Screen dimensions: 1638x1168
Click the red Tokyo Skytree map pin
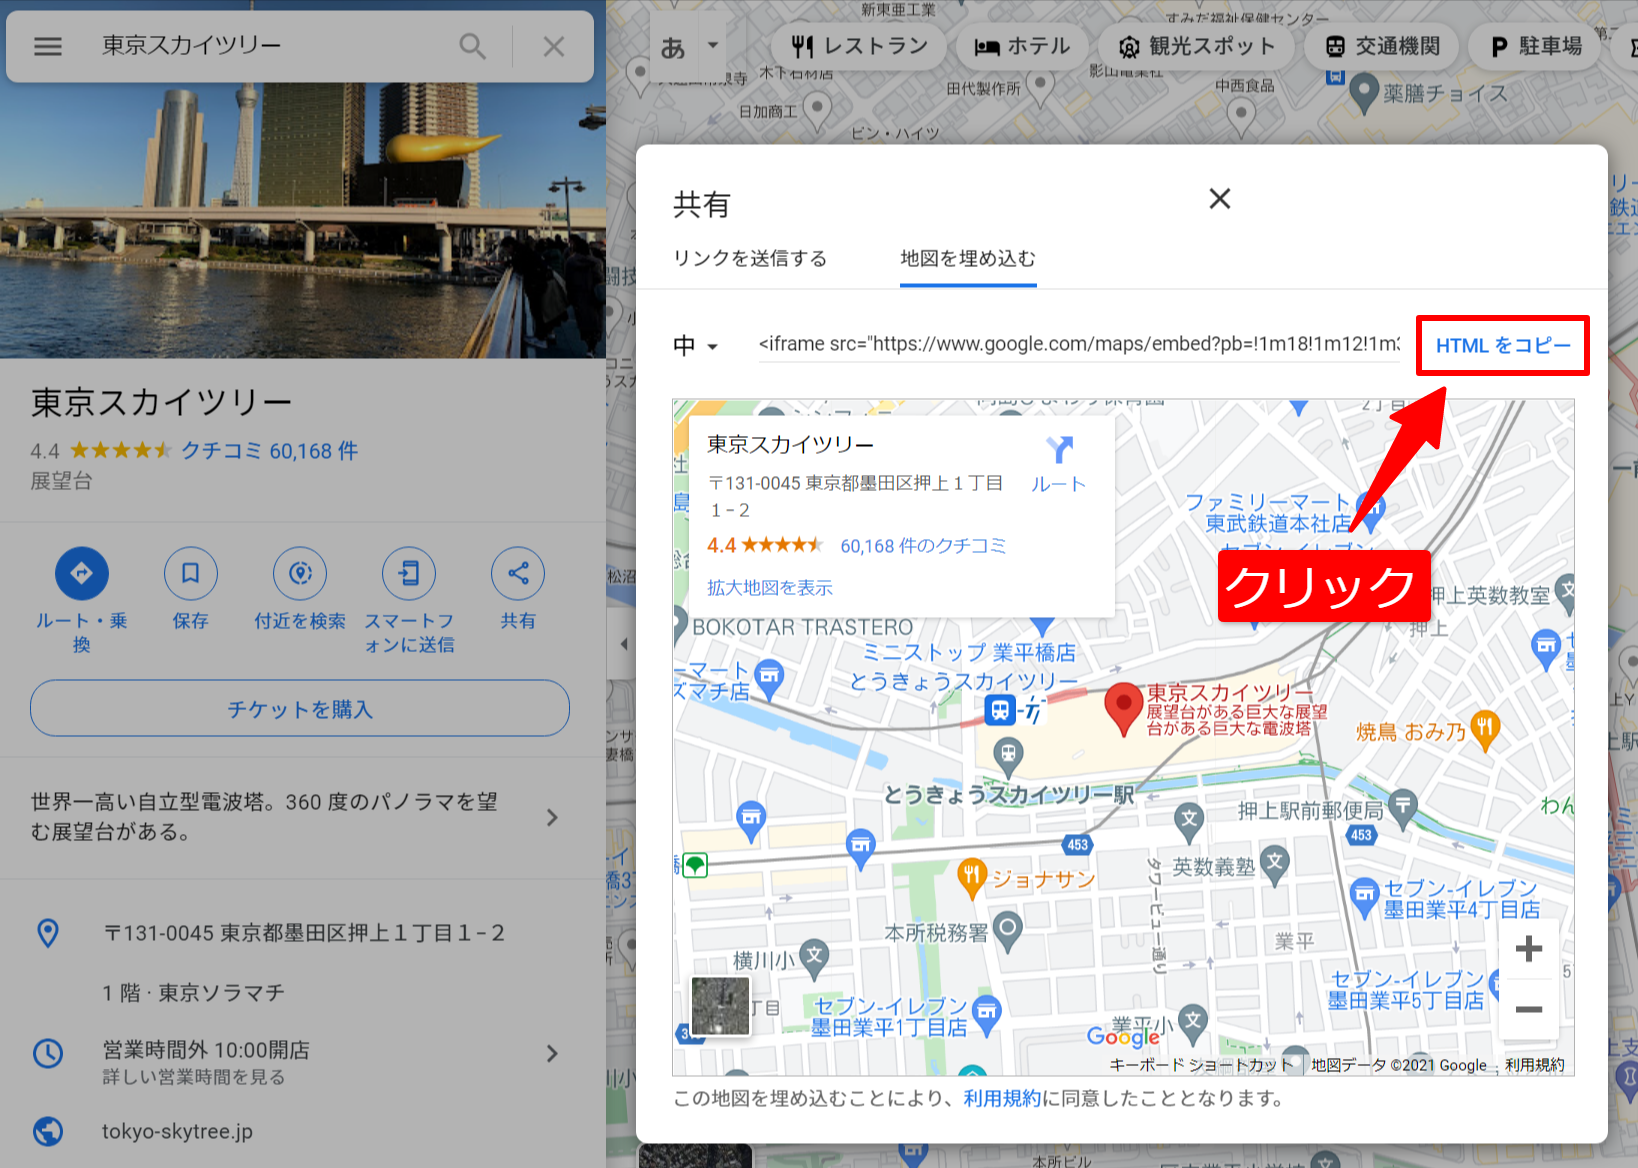click(1123, 709)
